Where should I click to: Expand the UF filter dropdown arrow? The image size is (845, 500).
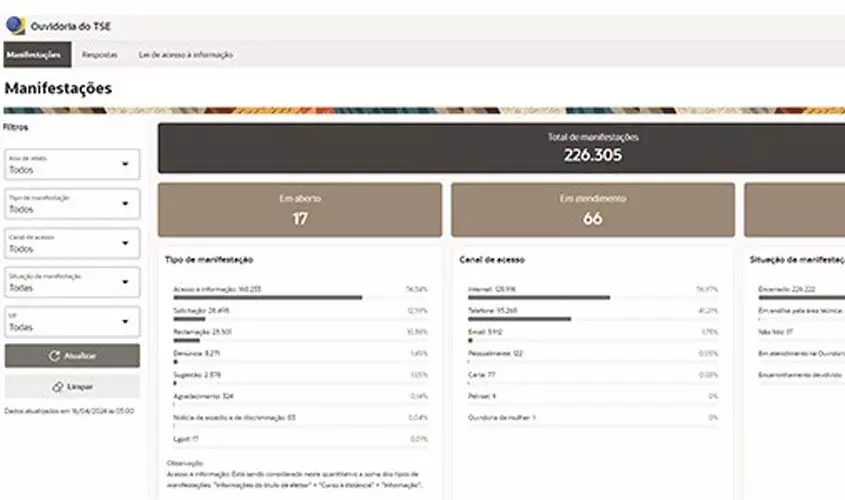(x=125, y=322)
